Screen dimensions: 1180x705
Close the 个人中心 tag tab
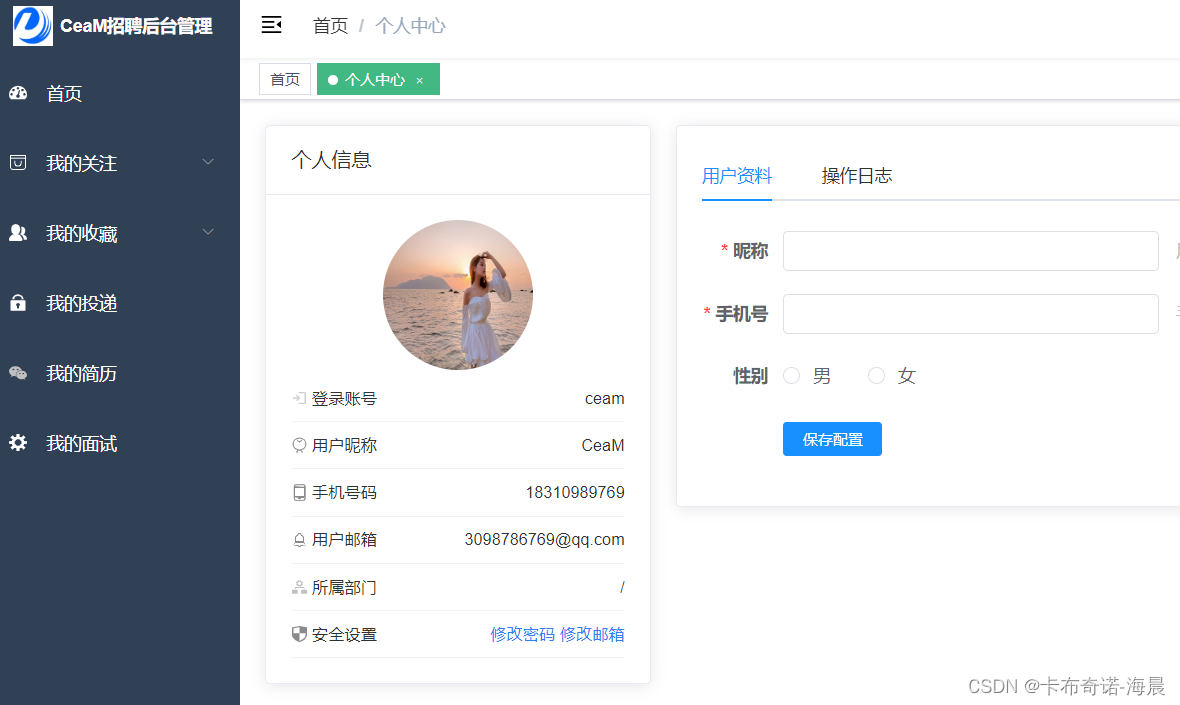click(420, 81)
